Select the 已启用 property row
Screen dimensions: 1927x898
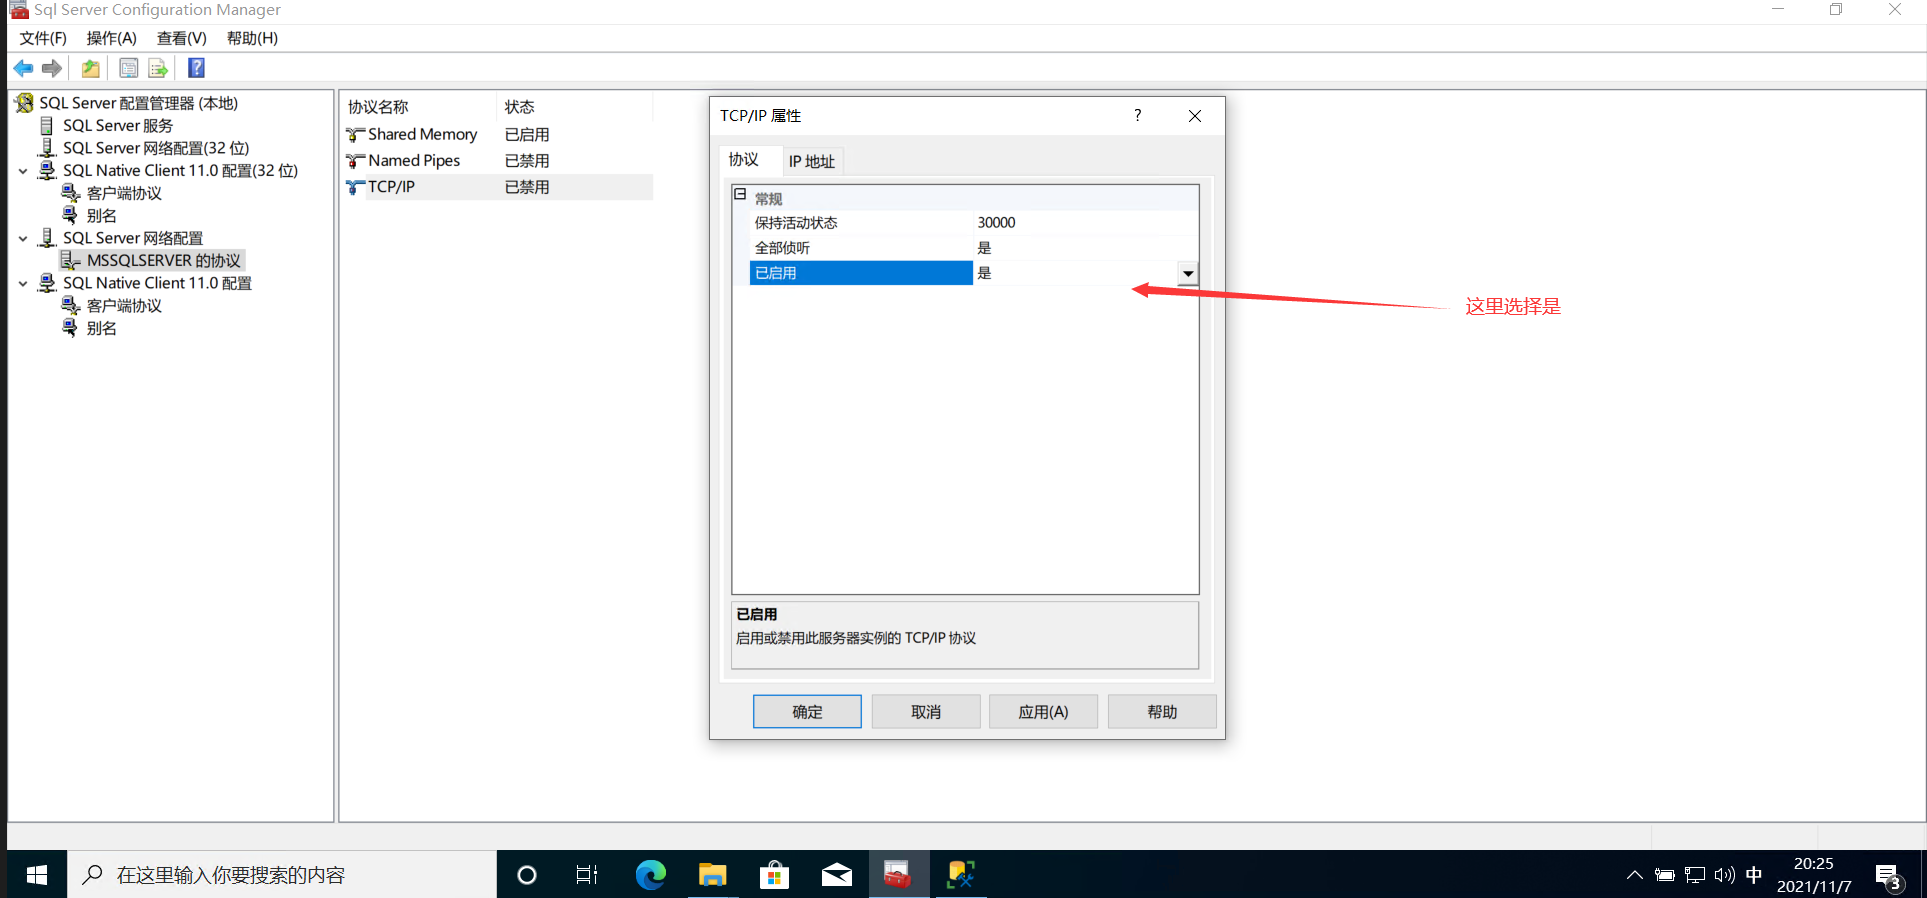(974, 273)
